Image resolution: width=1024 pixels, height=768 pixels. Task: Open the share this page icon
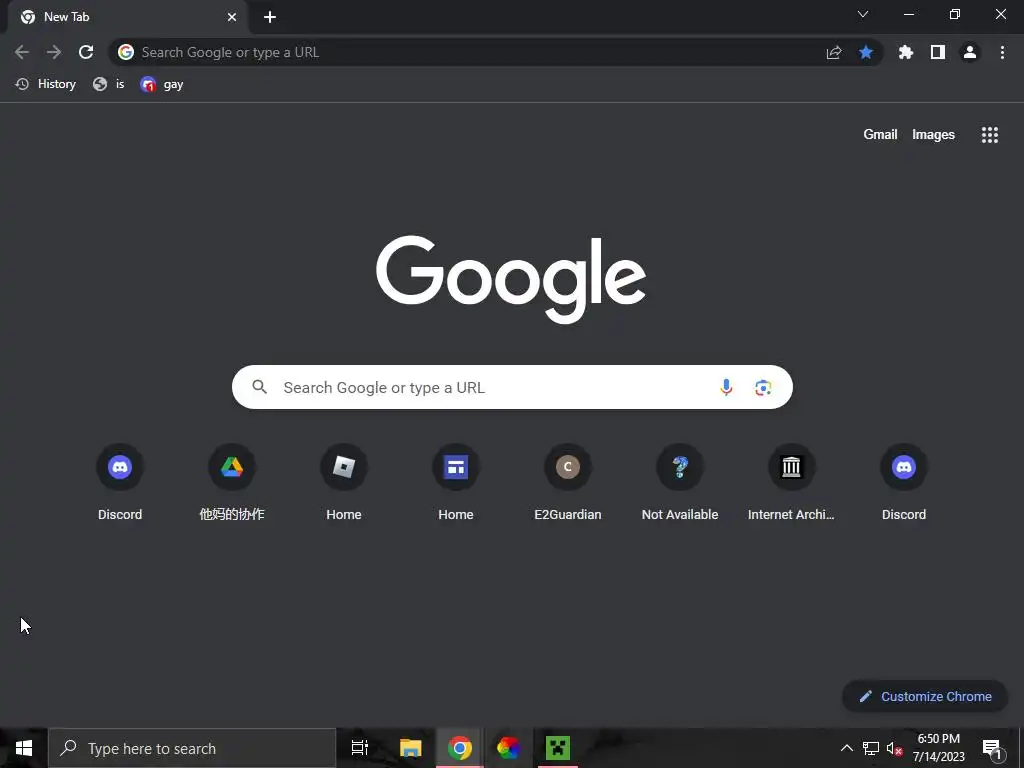pyautogui.click(x=834, y=52)
